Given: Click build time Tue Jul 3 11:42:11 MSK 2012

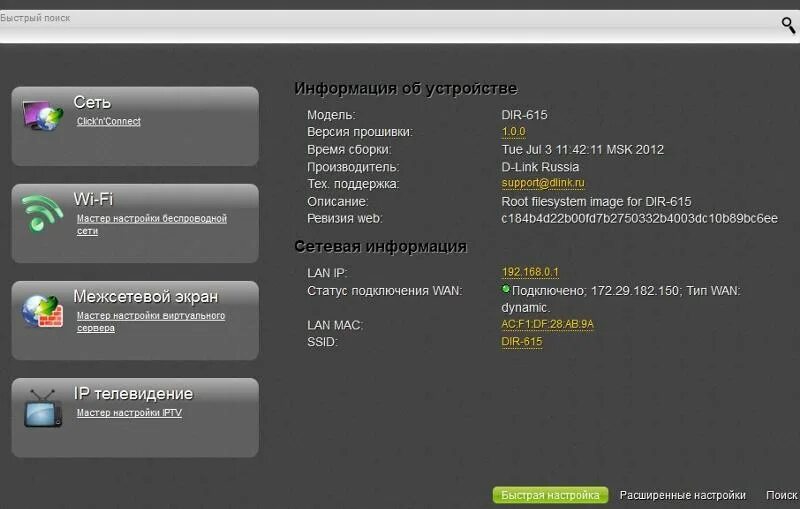Looking at the screenshot, I should pyautogui.click(x=583, y=149).
